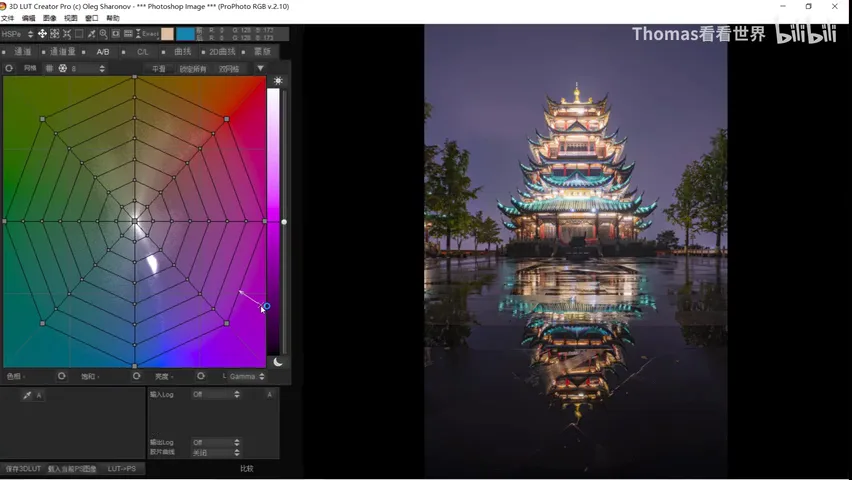Open the 输出Log dropdown
This screenshot has height=480, width=852.
click(216, 442)
